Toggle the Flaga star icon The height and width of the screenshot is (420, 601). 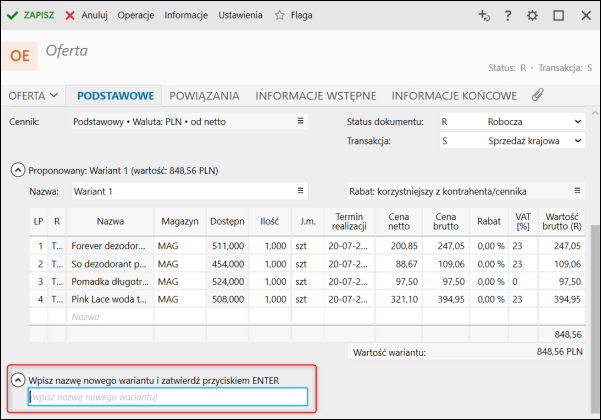pyautogui.click(x=279, y=15)
